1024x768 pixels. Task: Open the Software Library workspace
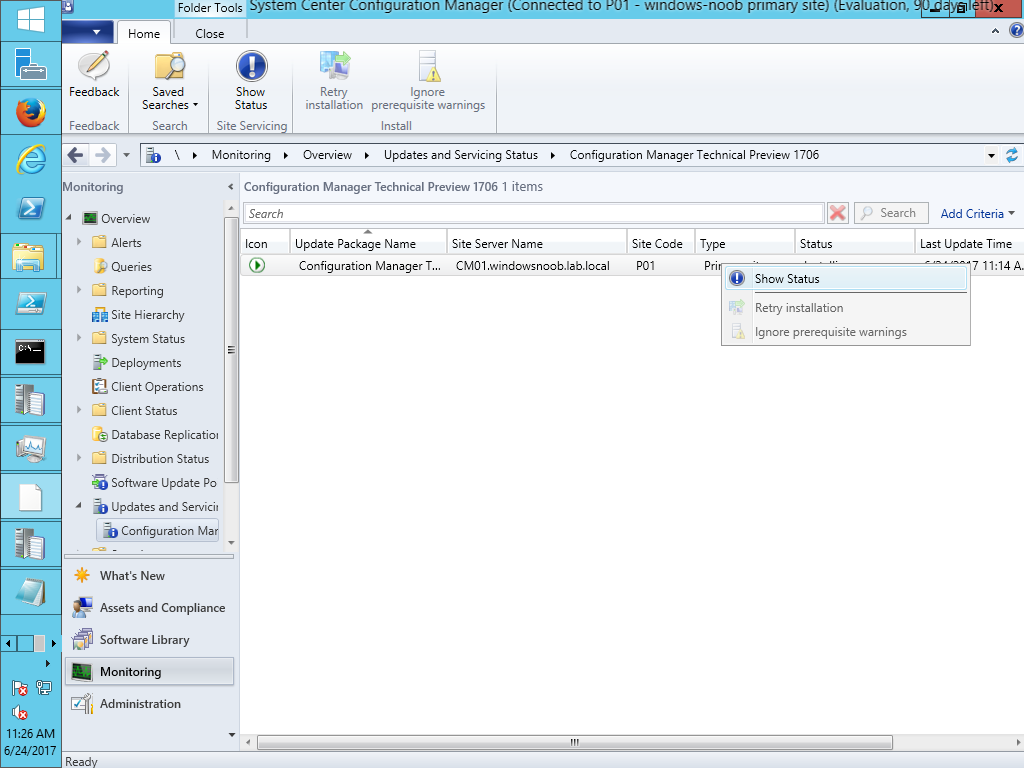pyautogui.click(x=150, y=639)
